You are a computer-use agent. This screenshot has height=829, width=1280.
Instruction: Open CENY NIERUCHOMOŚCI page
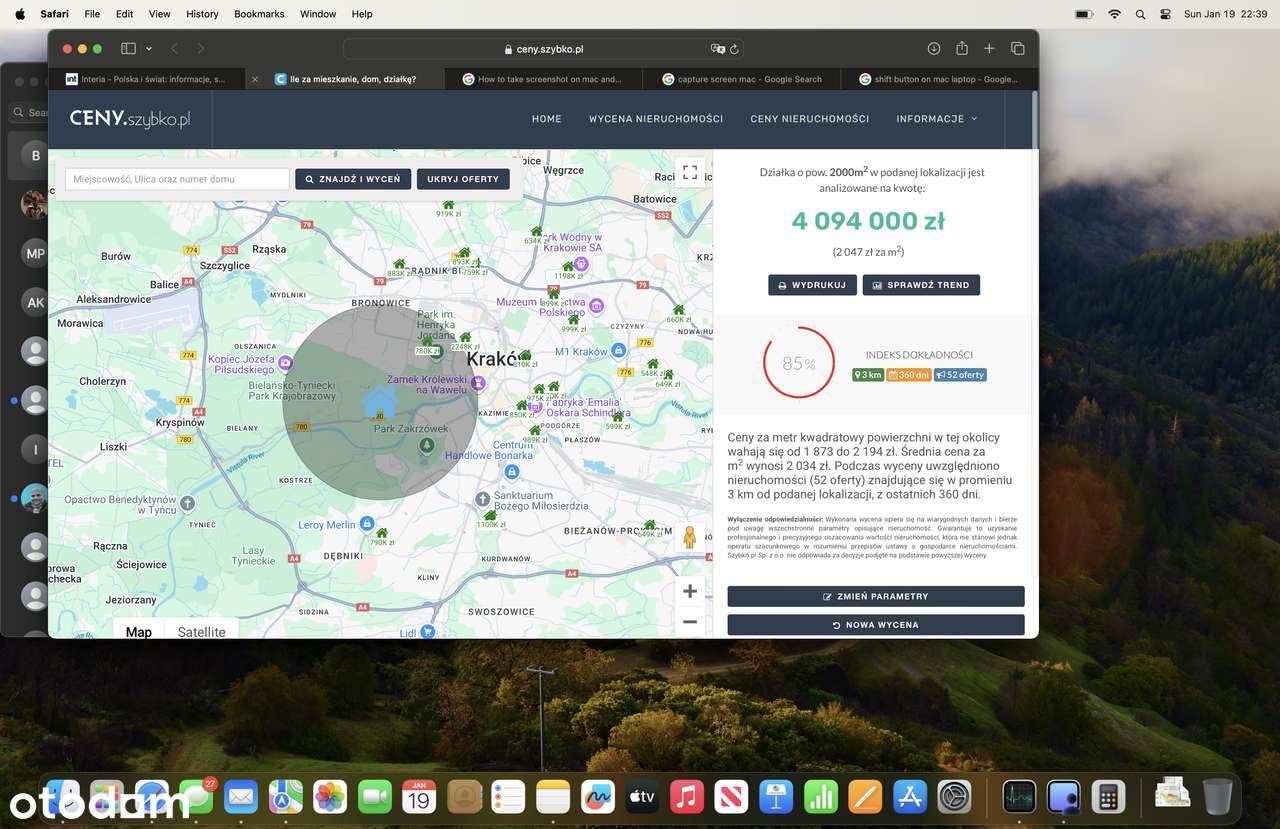(810, 119)
